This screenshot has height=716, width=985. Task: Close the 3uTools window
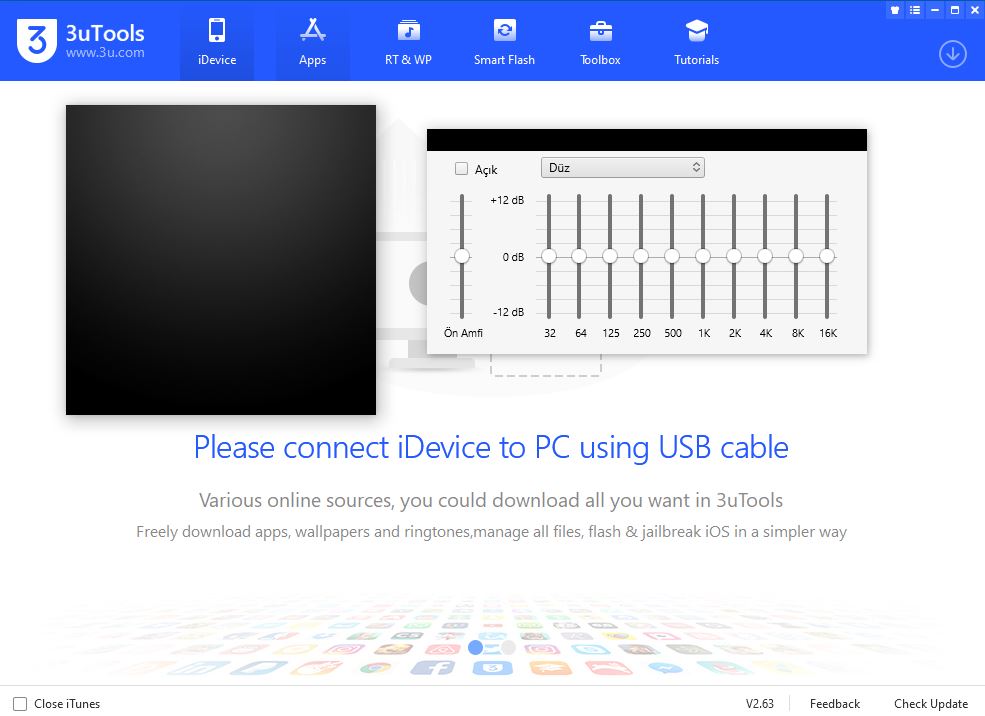975,9
